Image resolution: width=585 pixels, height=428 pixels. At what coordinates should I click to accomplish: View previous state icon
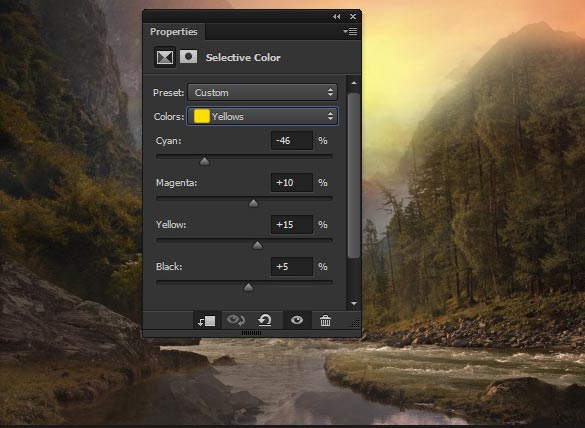[236, 320]
